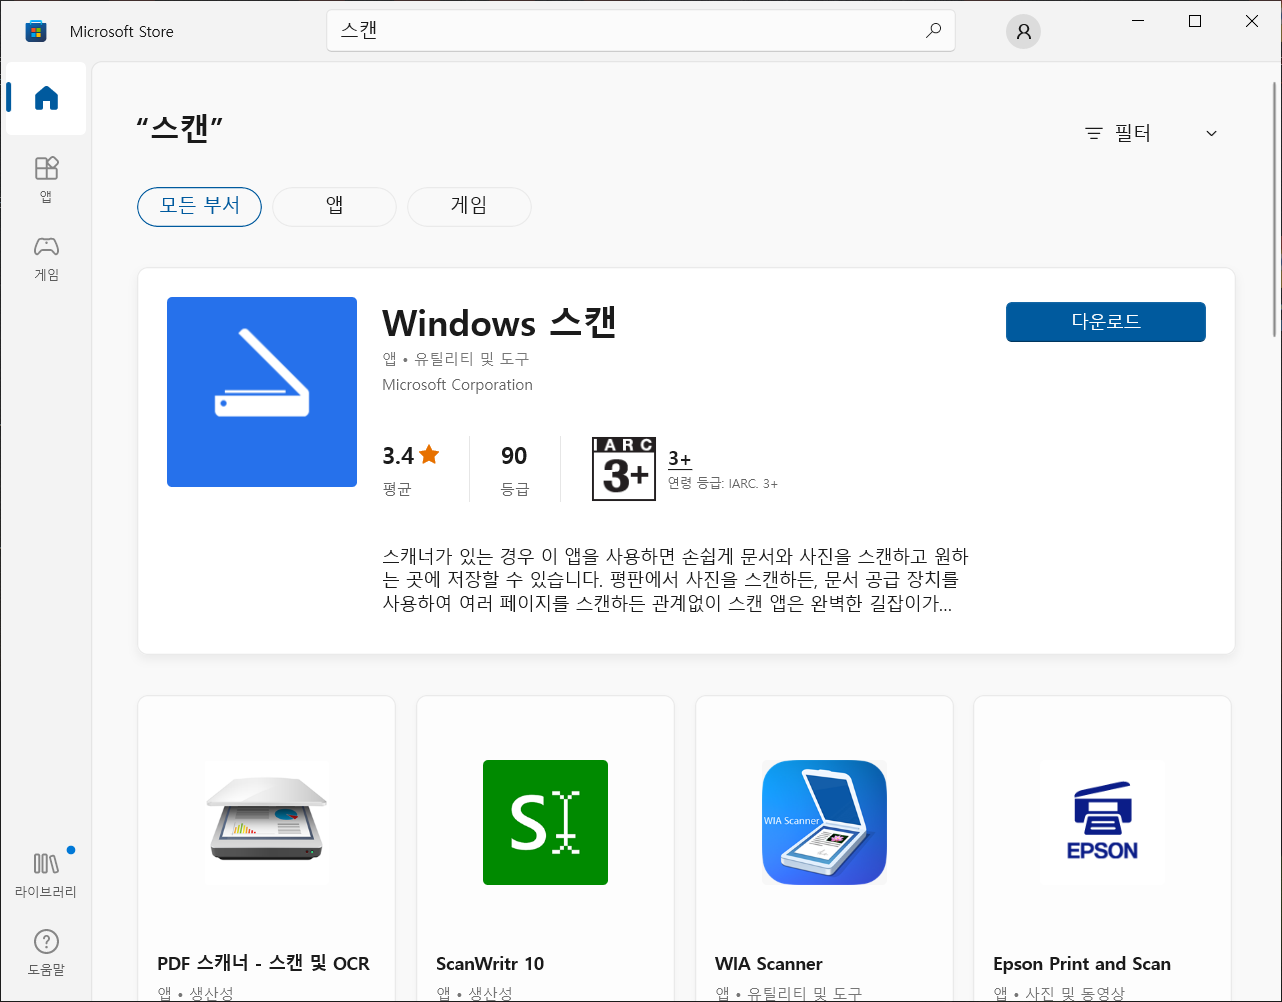The image size is (1282, 1002).
Task: Maximize the Microsoft Store window
Action: [1195, 21]
